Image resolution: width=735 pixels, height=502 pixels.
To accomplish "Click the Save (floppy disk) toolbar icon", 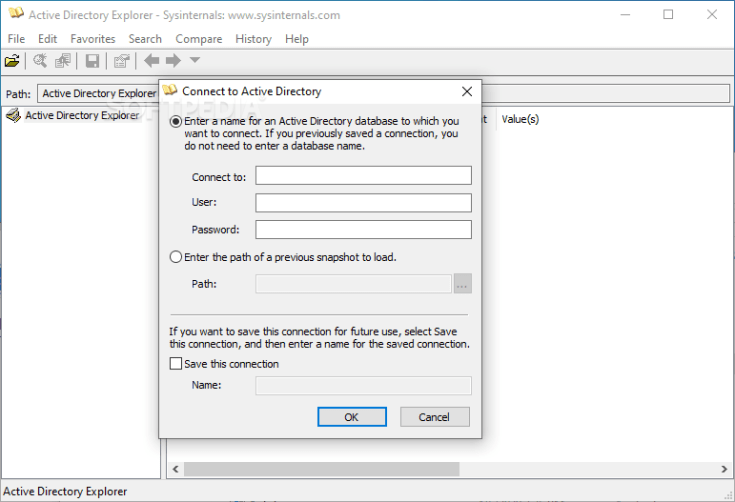I will coord(92,60).
